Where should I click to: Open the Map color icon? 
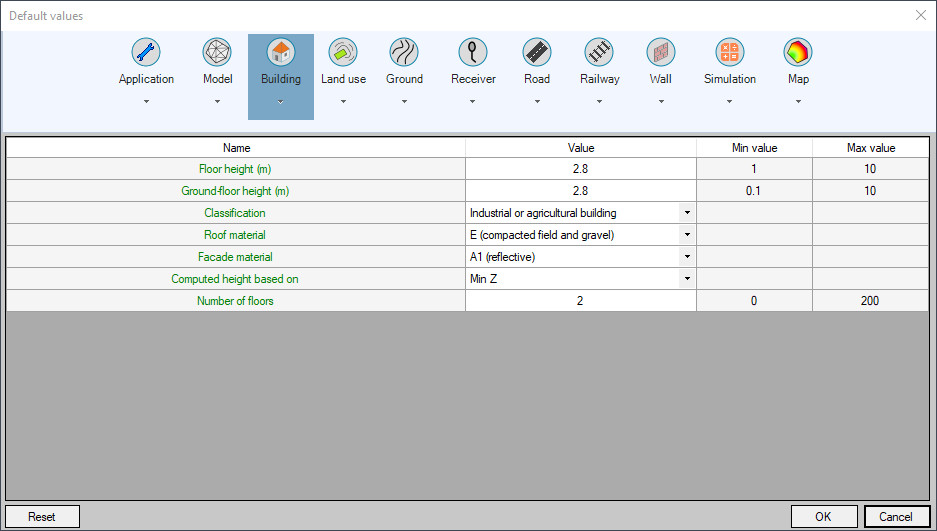798,53
